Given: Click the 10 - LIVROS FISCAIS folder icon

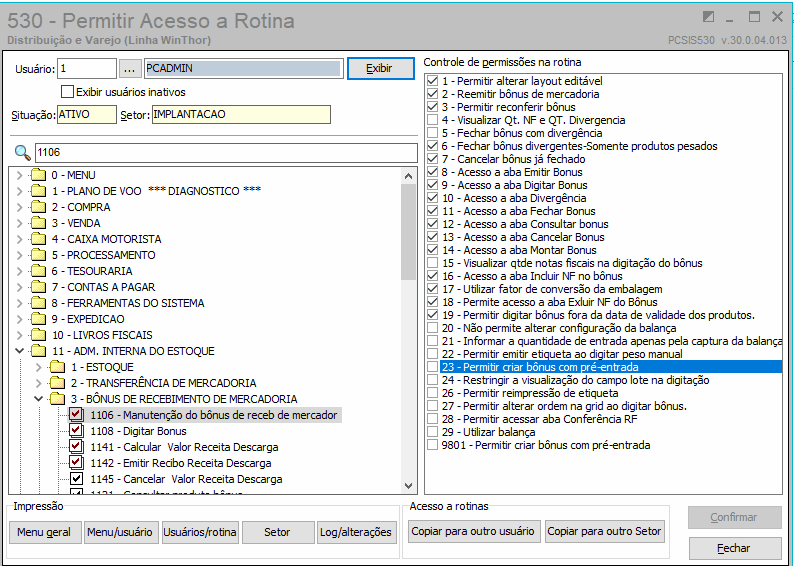Looking at the screenshot, I should pyautogui.click(x=38, y=335).
